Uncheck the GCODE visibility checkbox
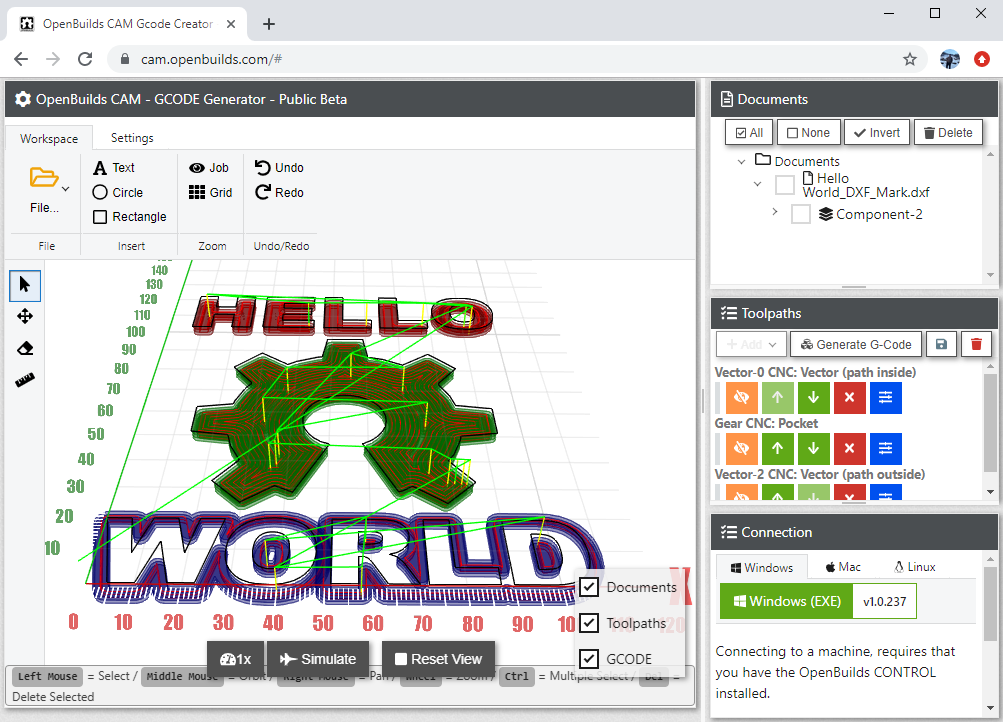This screenshot has width=1003, height=722. (x=589, y=659)
